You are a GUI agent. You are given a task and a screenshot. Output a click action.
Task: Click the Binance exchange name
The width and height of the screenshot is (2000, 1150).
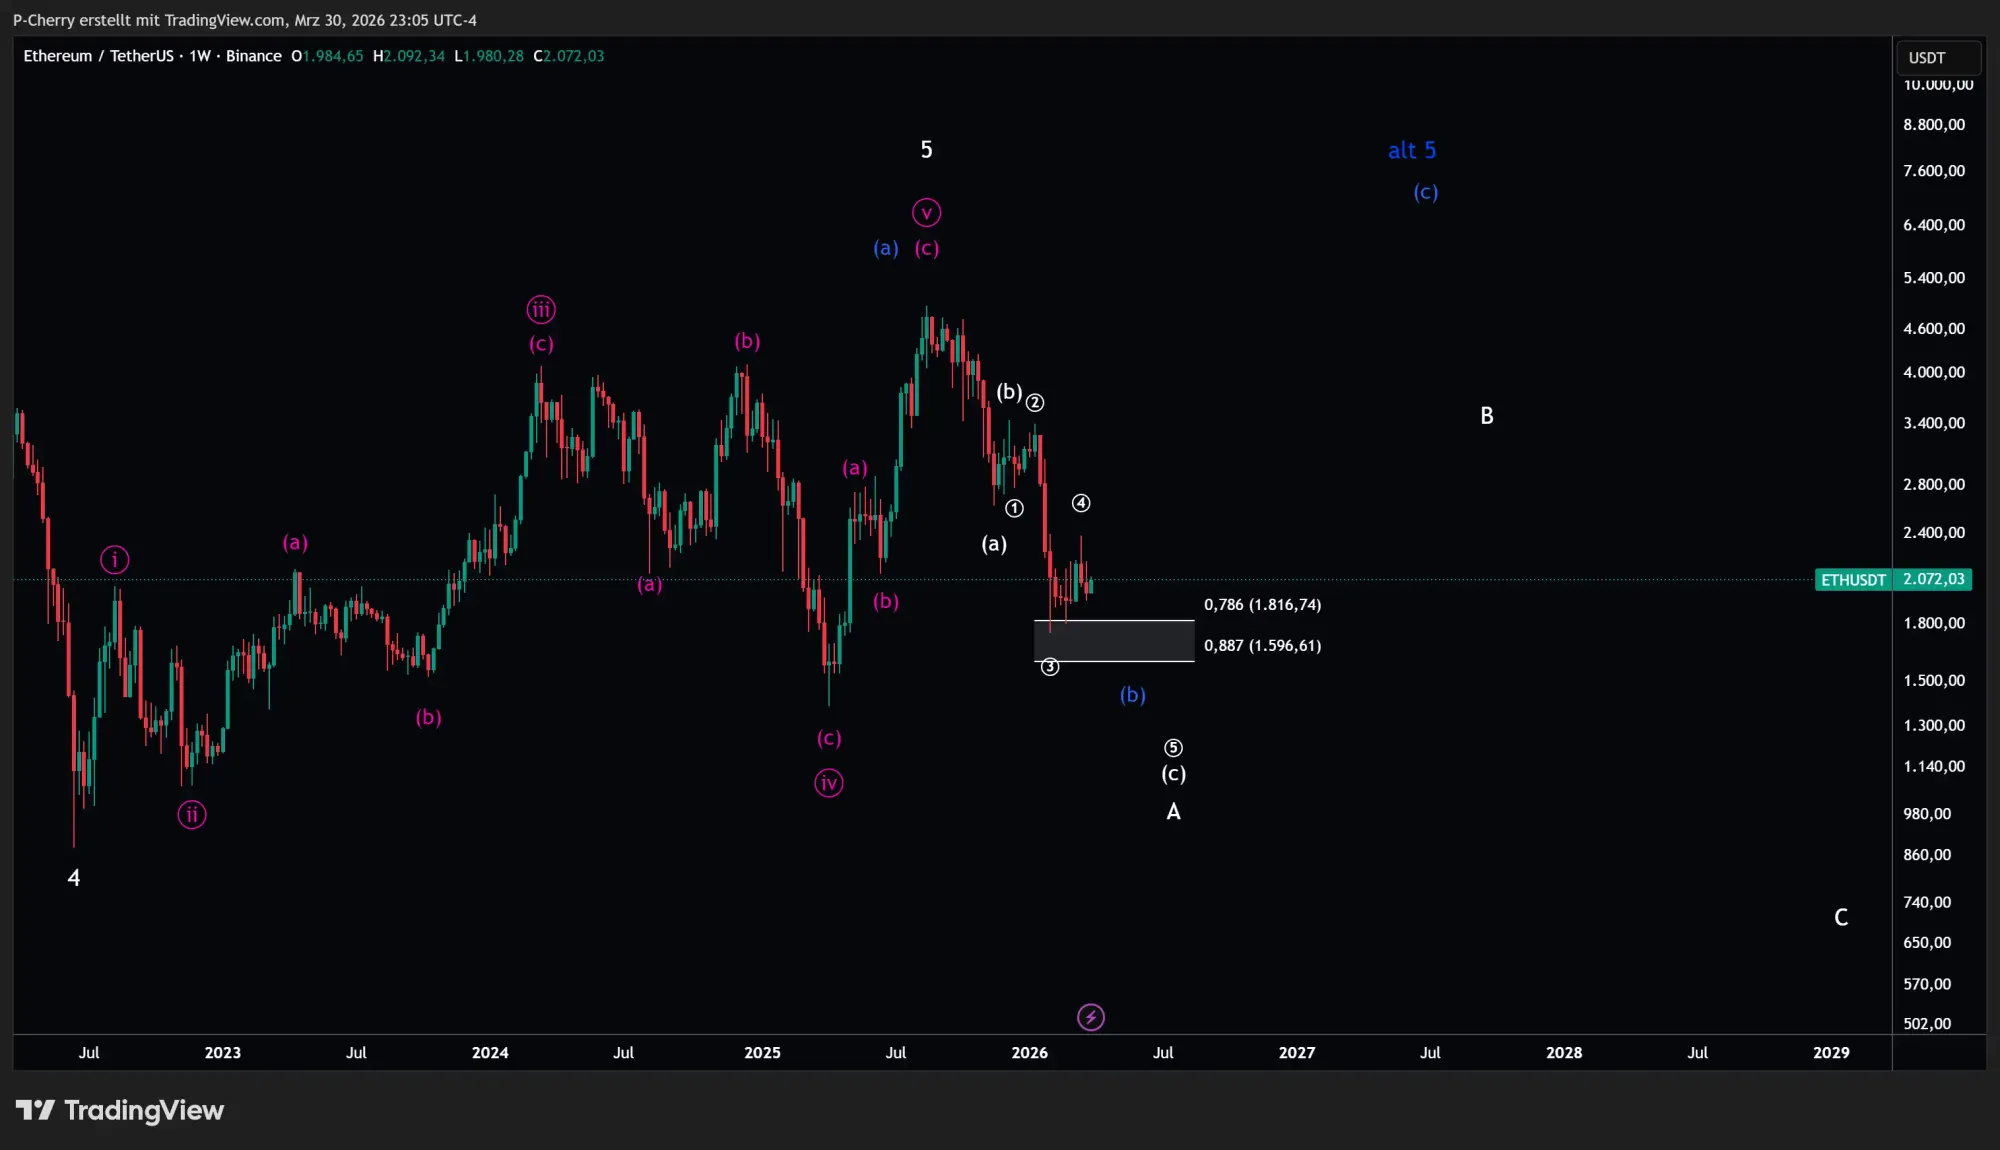point(254,56)
